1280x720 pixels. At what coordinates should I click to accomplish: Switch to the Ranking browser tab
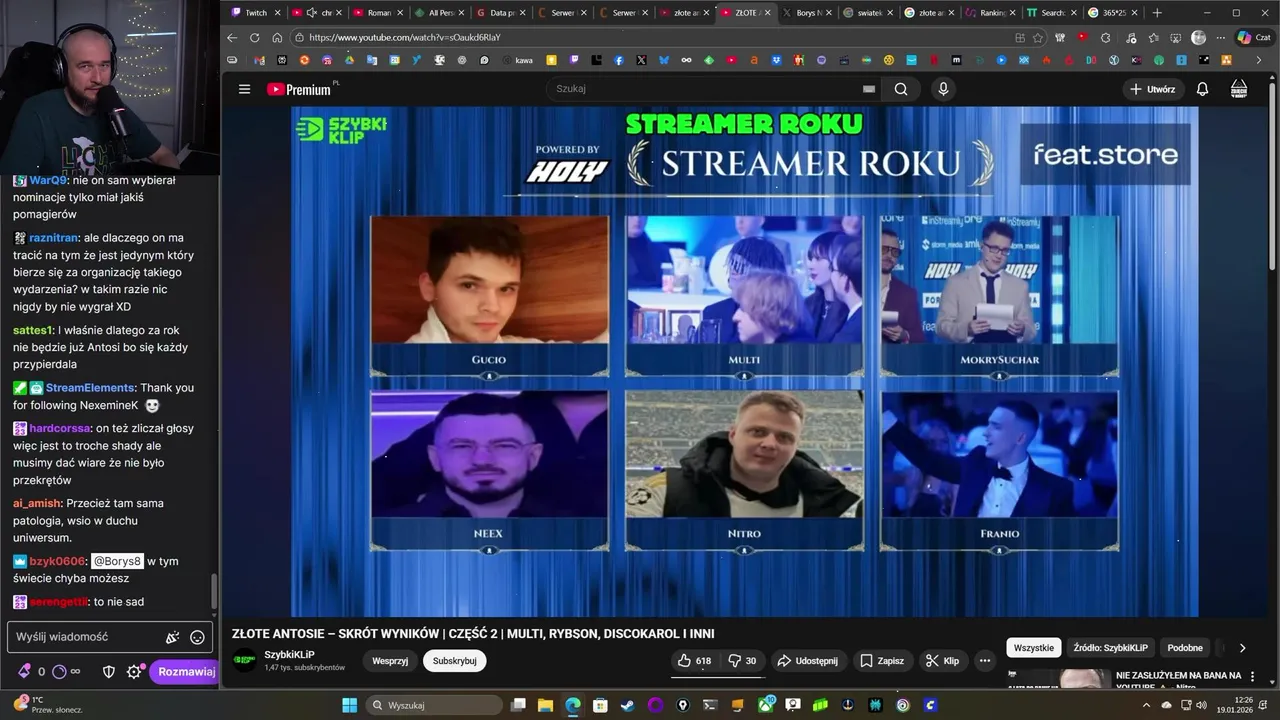[x=988, y=13]
